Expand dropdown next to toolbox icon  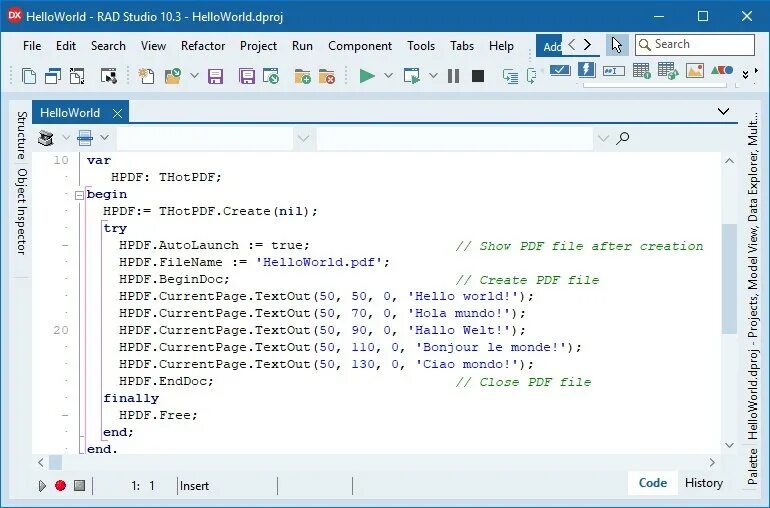(65, 138)
